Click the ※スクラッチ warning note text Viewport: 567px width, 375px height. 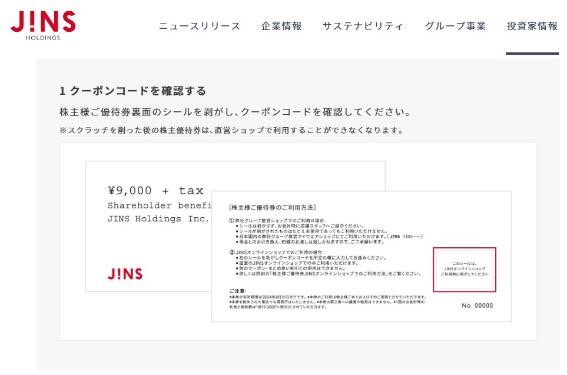pyautogui.click(x=231, y=130)
